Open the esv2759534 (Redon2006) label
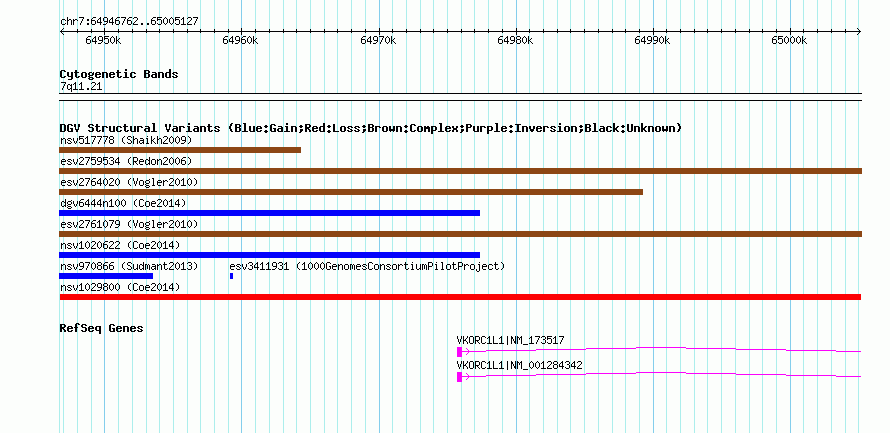Image resolution: width=890 pixels, height=433 pixels. point(126,161)
